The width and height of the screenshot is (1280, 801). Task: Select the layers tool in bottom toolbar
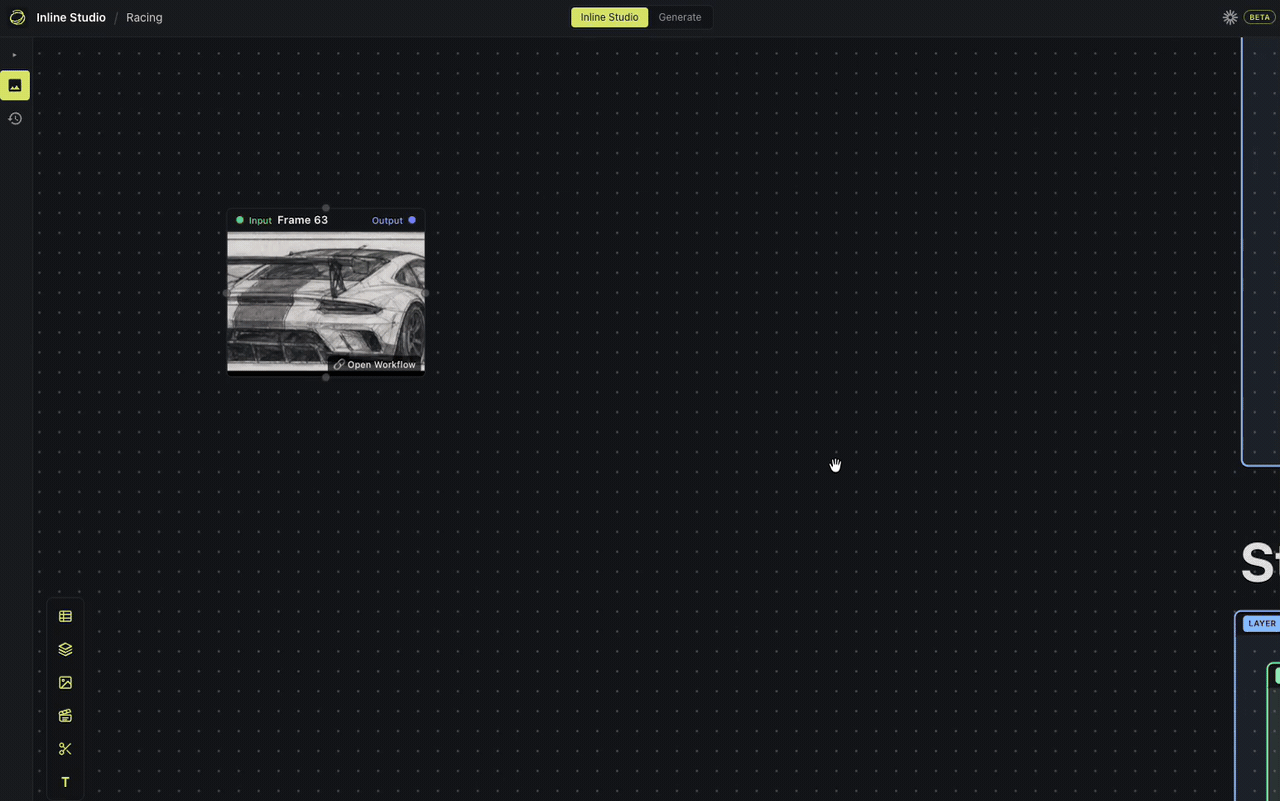(x=65, y=649)
